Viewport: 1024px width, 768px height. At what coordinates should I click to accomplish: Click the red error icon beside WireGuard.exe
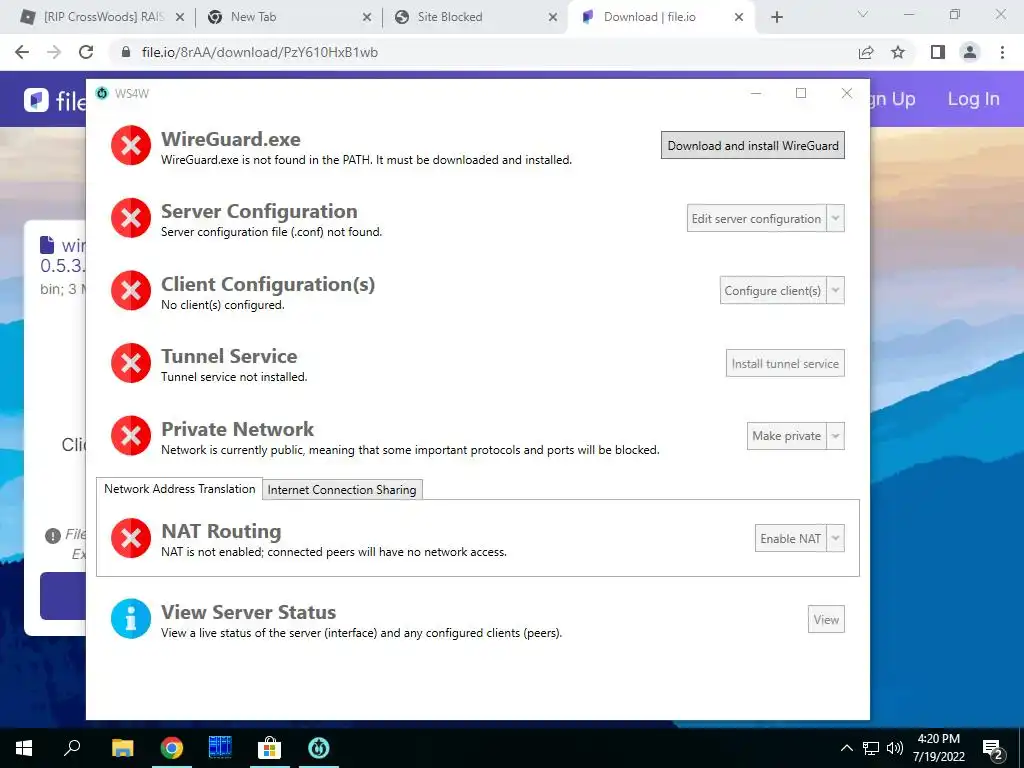tap(131, 146)
